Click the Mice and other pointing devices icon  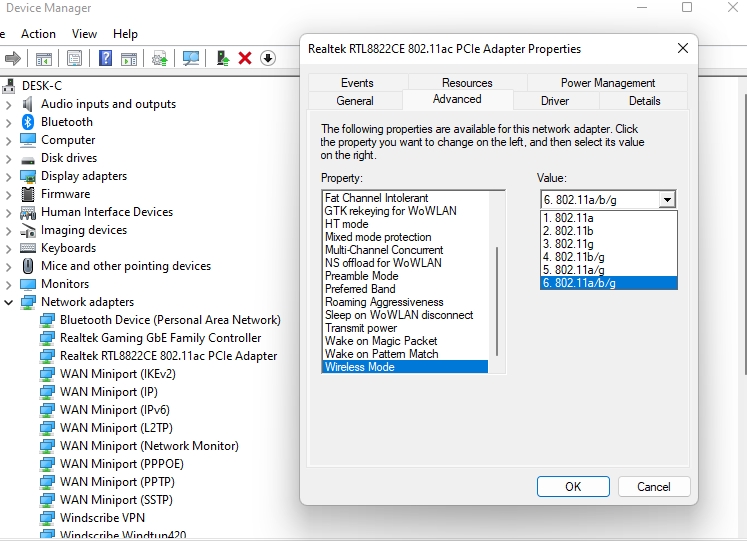(28, 266)
